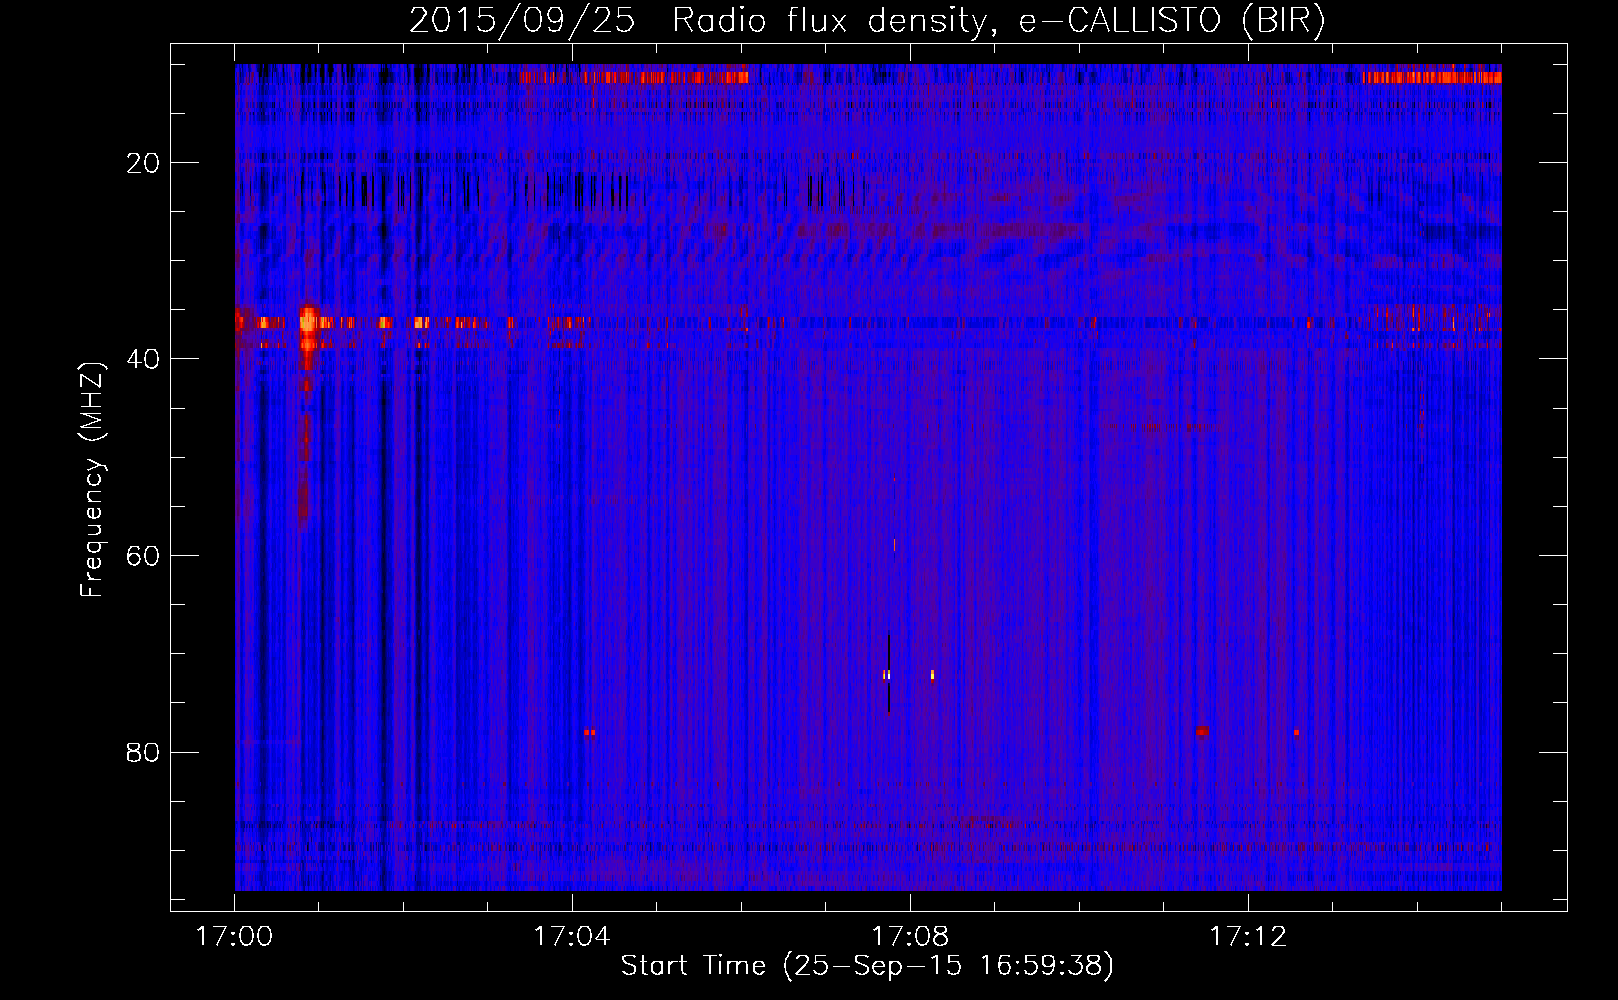Screen dimensions: 1618x1000
Task: Click the '20' frequency tick label
Action: pyautogui.click(x=144, y=163)
